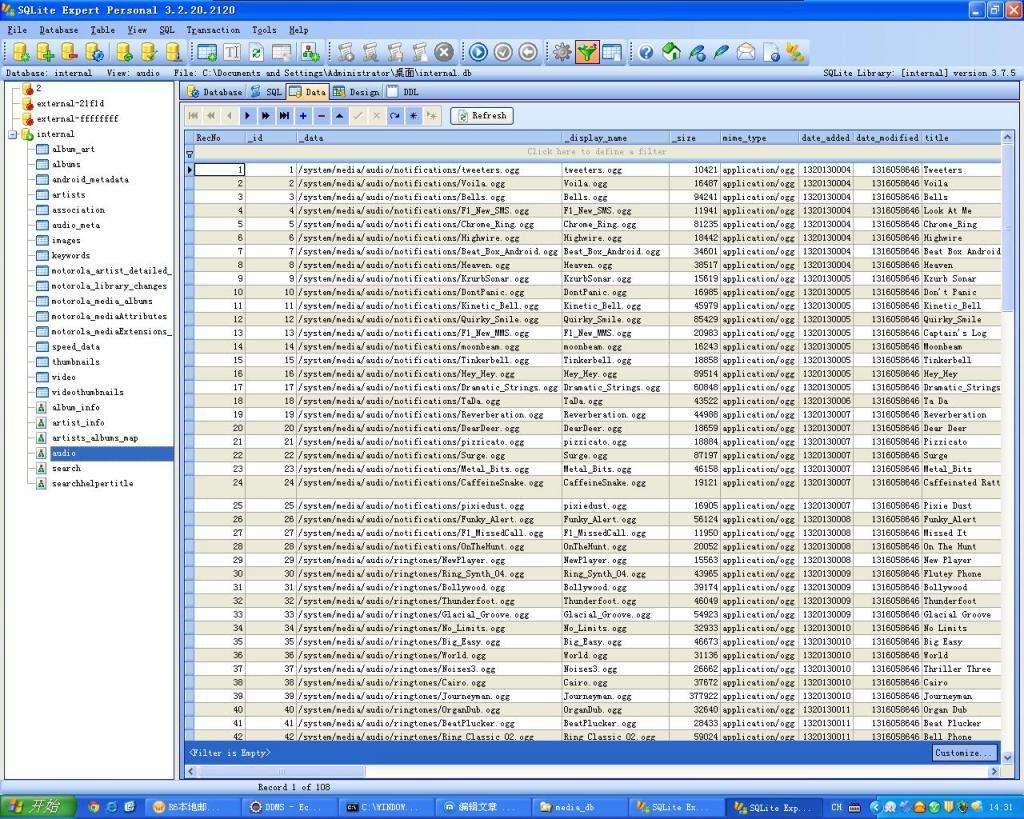Jump to the last record in navigator

coord(285,116)
